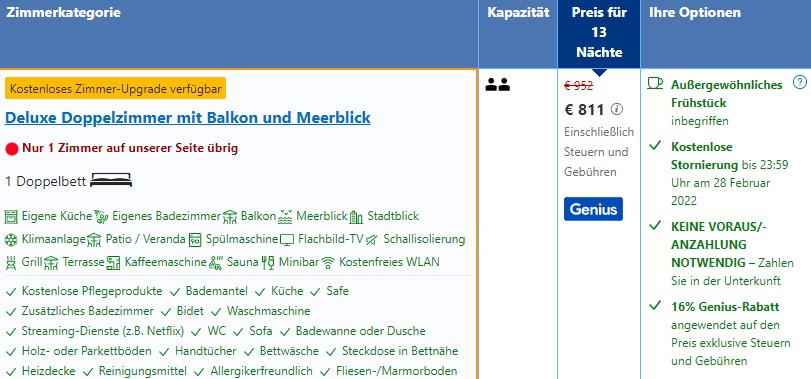Click the help question mark icon beside Frühstück

[x=800, y=83]
